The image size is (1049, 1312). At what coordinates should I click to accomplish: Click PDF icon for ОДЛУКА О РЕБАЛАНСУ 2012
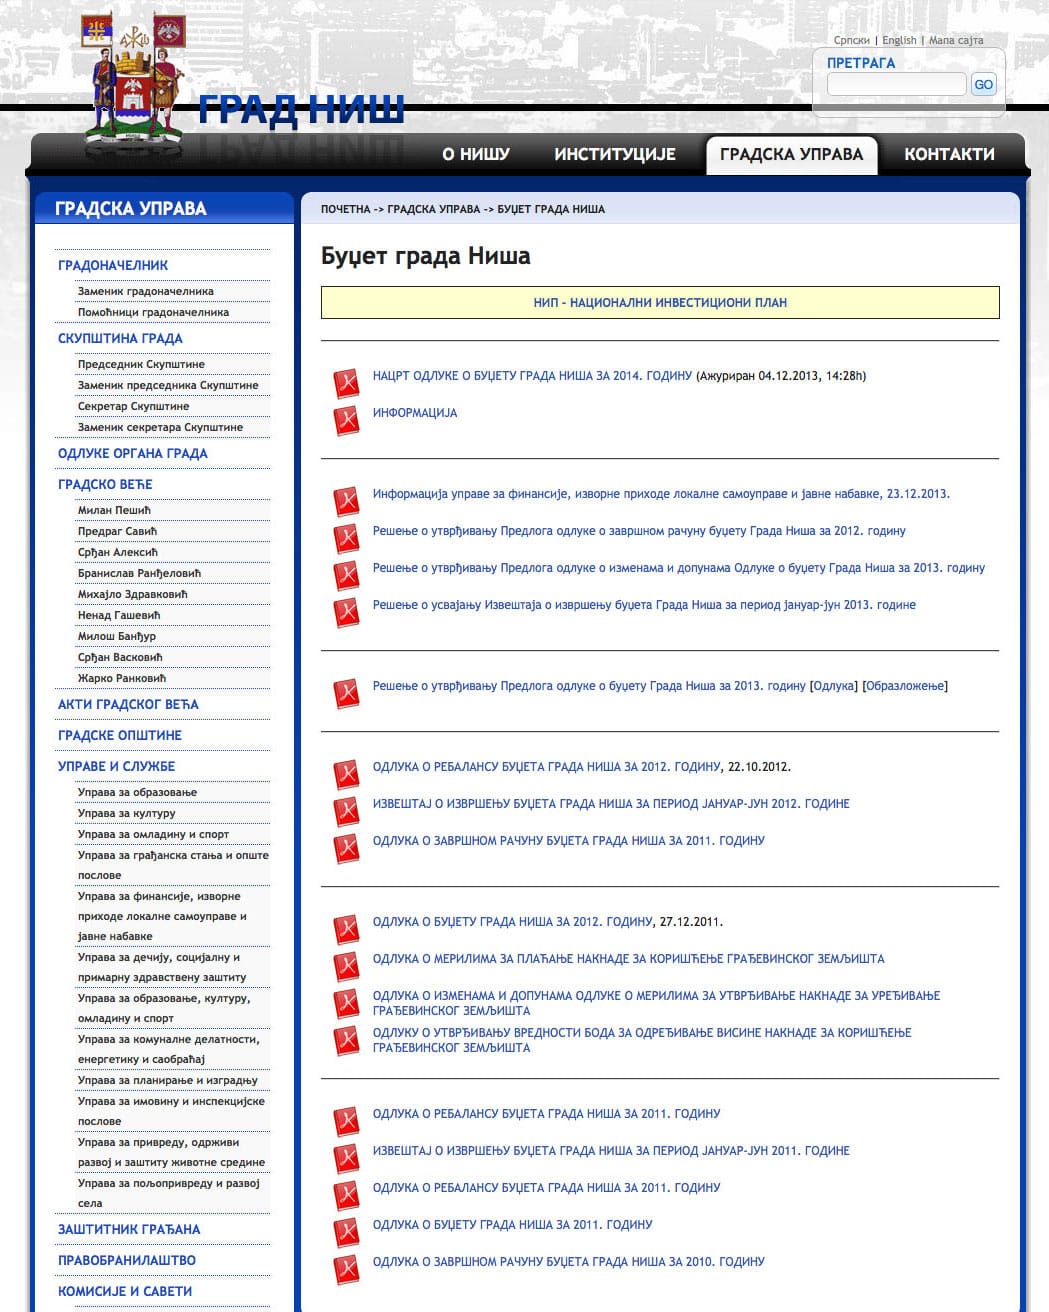click(346, 774)
